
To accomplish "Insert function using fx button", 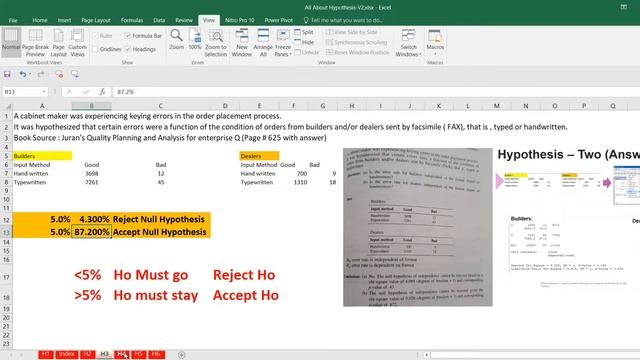I will pyautogui.click(x=102, y=92).
